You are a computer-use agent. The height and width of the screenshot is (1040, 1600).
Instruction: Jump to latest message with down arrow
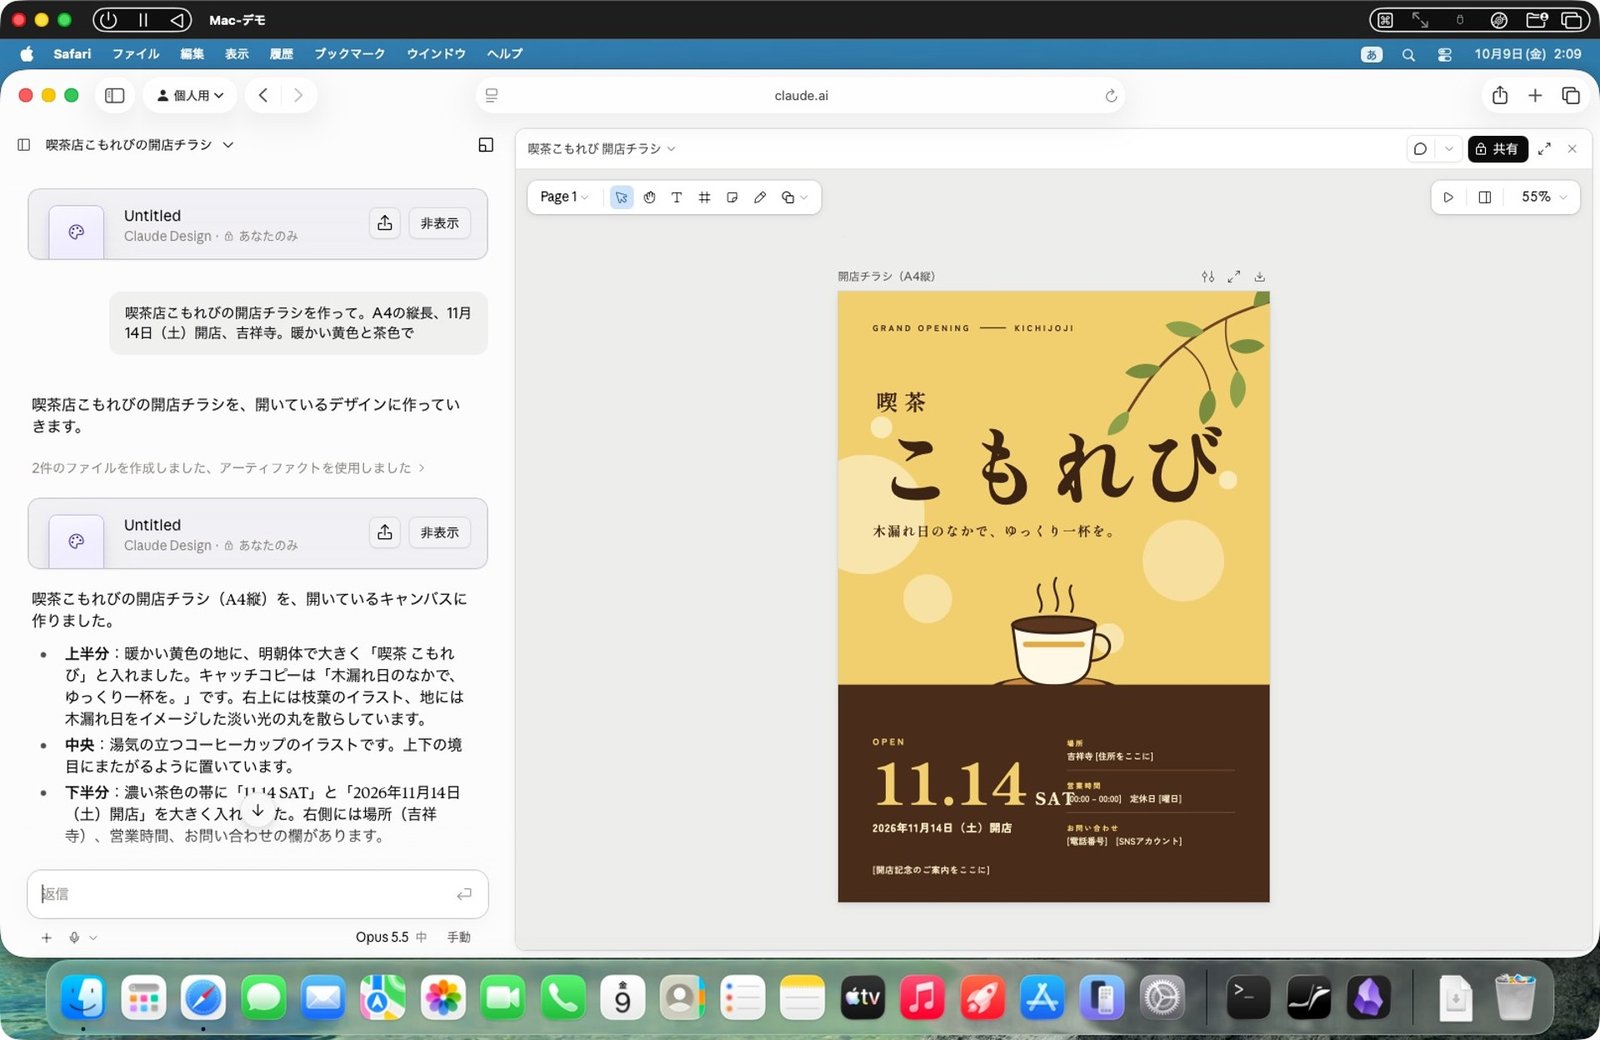258,811
